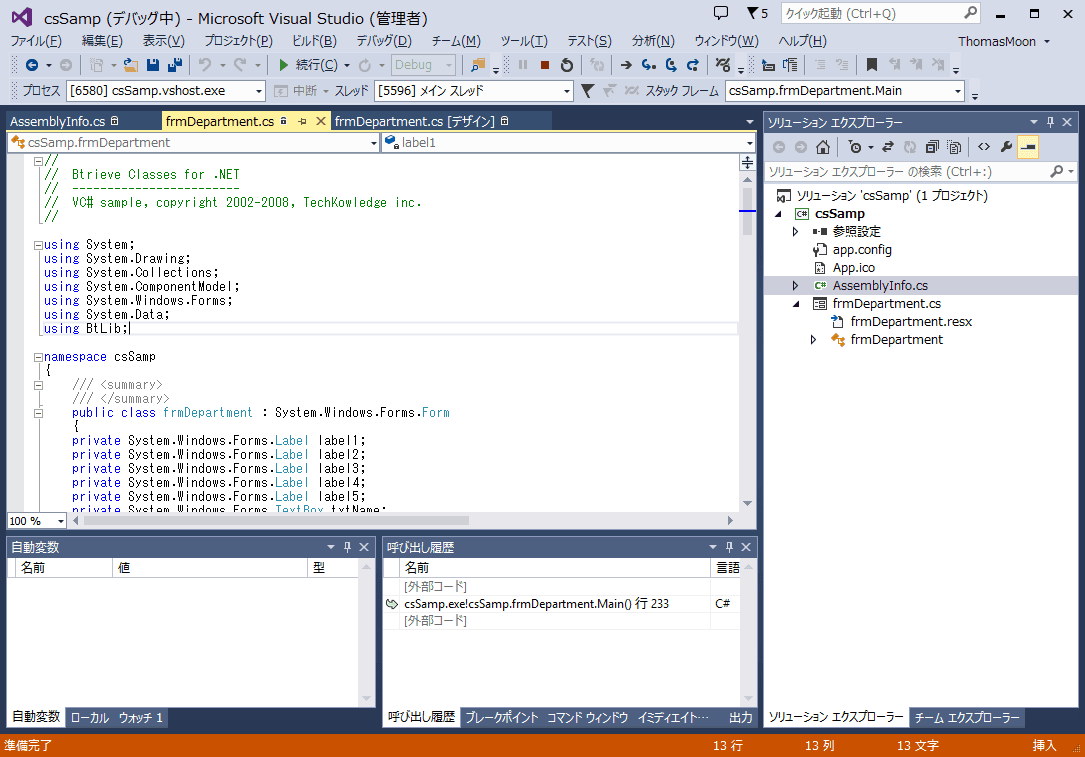Viewport: 1085px width, 757px height.
Task: Click the Step Out icon
Action: pos(693,65)
